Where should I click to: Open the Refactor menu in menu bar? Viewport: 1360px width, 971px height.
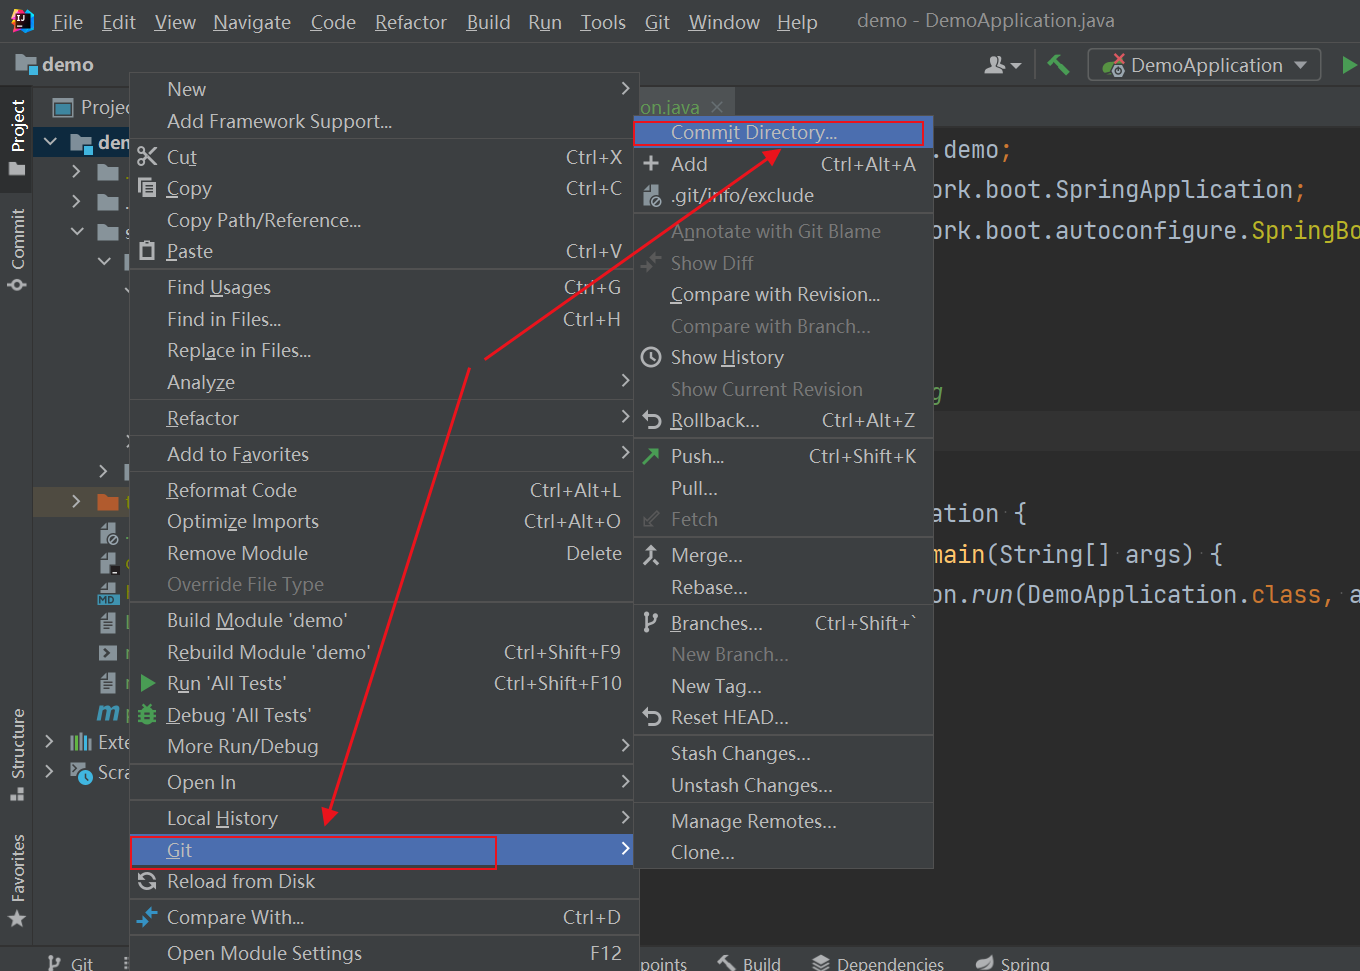tap(410, 22)
